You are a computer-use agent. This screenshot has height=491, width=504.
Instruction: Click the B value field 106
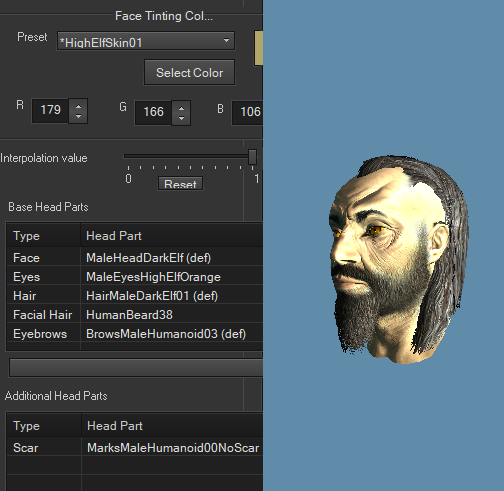tap(247, 113)
